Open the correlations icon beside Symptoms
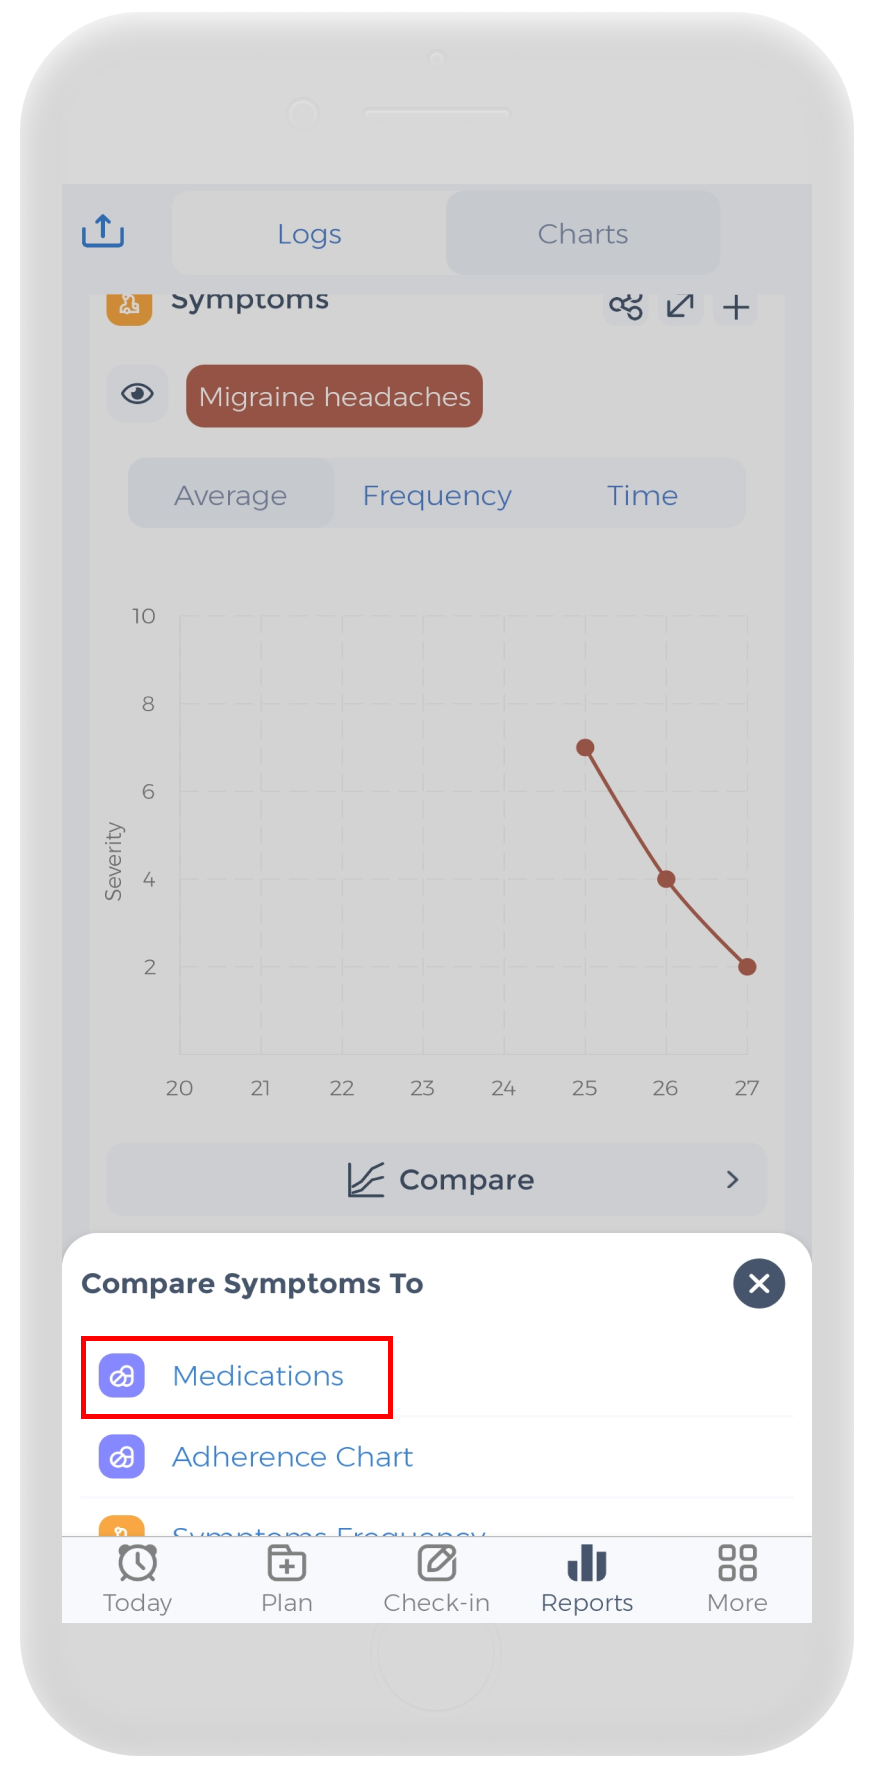 (626, 306)
